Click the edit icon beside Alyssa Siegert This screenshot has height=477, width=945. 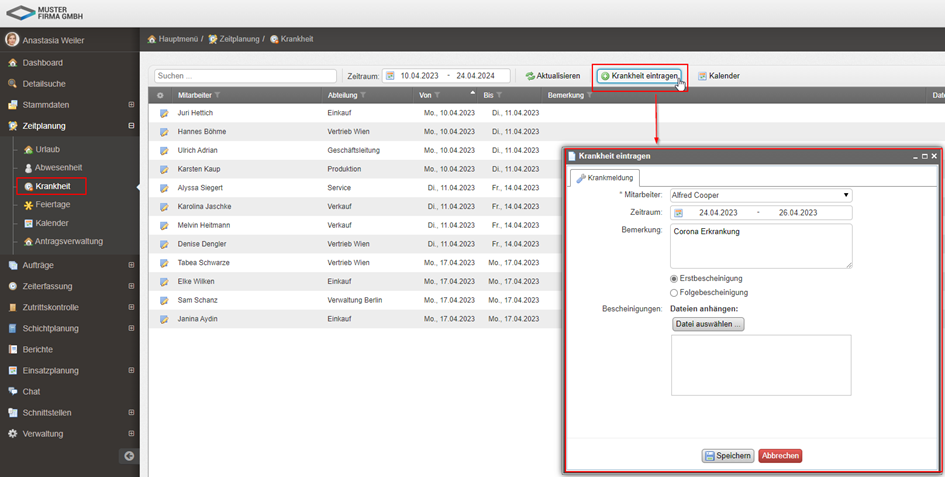tap(163, 188)
